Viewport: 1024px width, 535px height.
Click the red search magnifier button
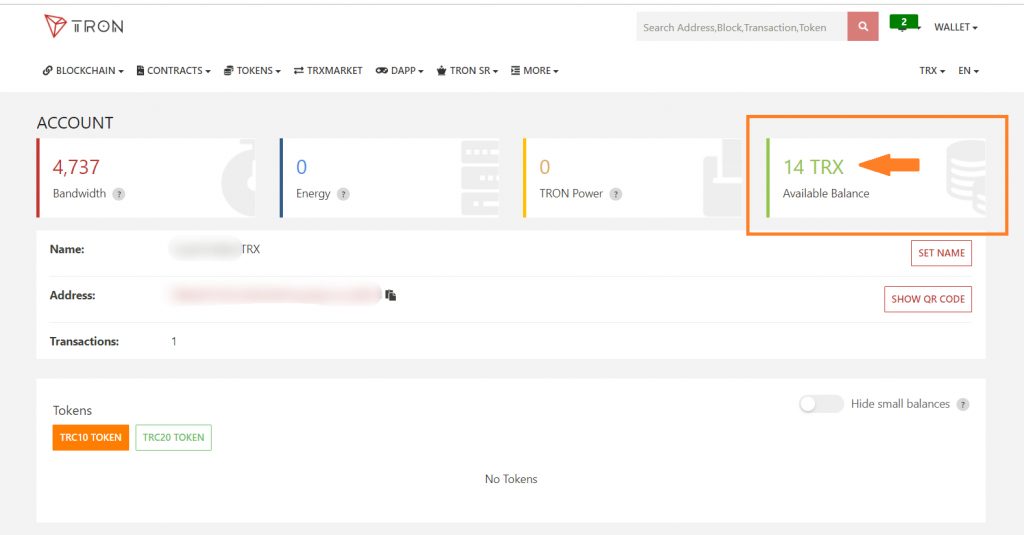coord(863,27)
